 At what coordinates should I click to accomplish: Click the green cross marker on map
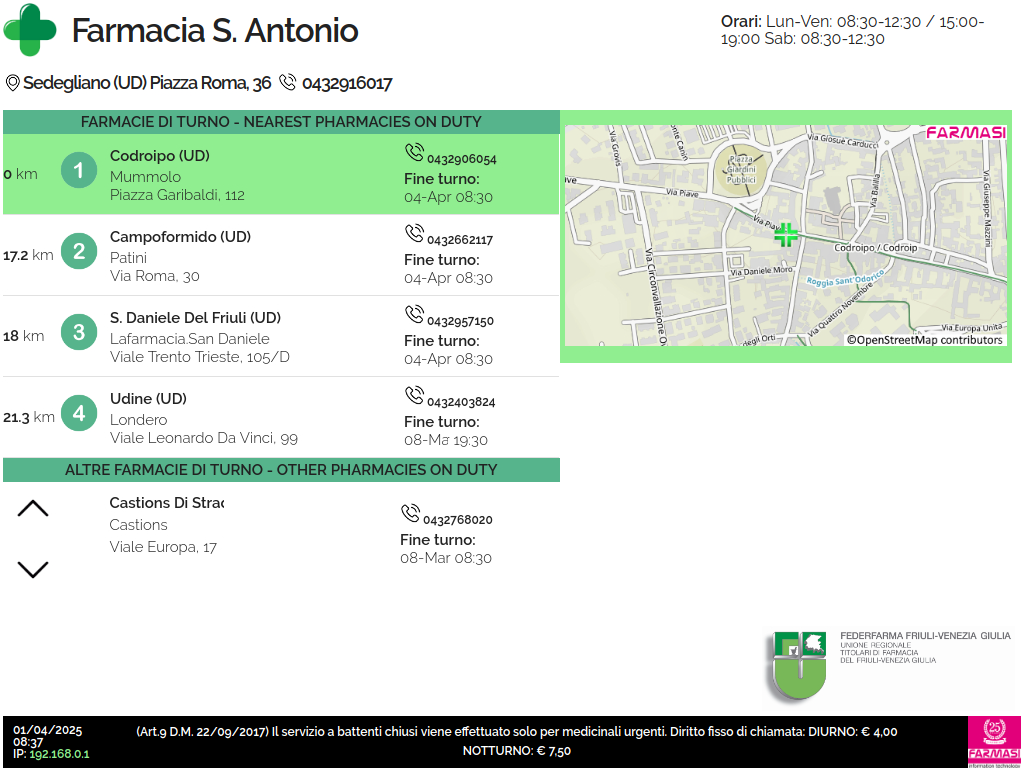(786, 235)
